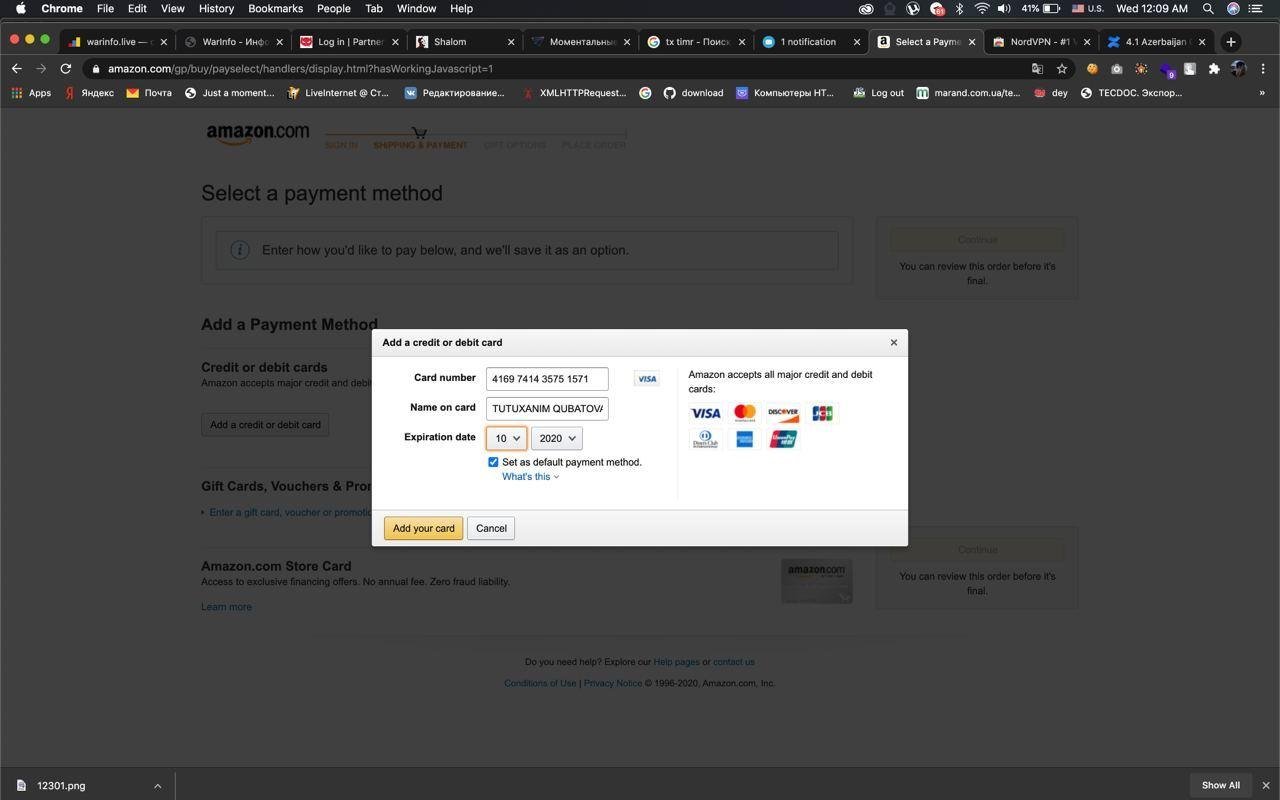Open the clock showing Wed 12:09 AM
This screenshot has width=1280, height=800.
[x=1152, y=8]
